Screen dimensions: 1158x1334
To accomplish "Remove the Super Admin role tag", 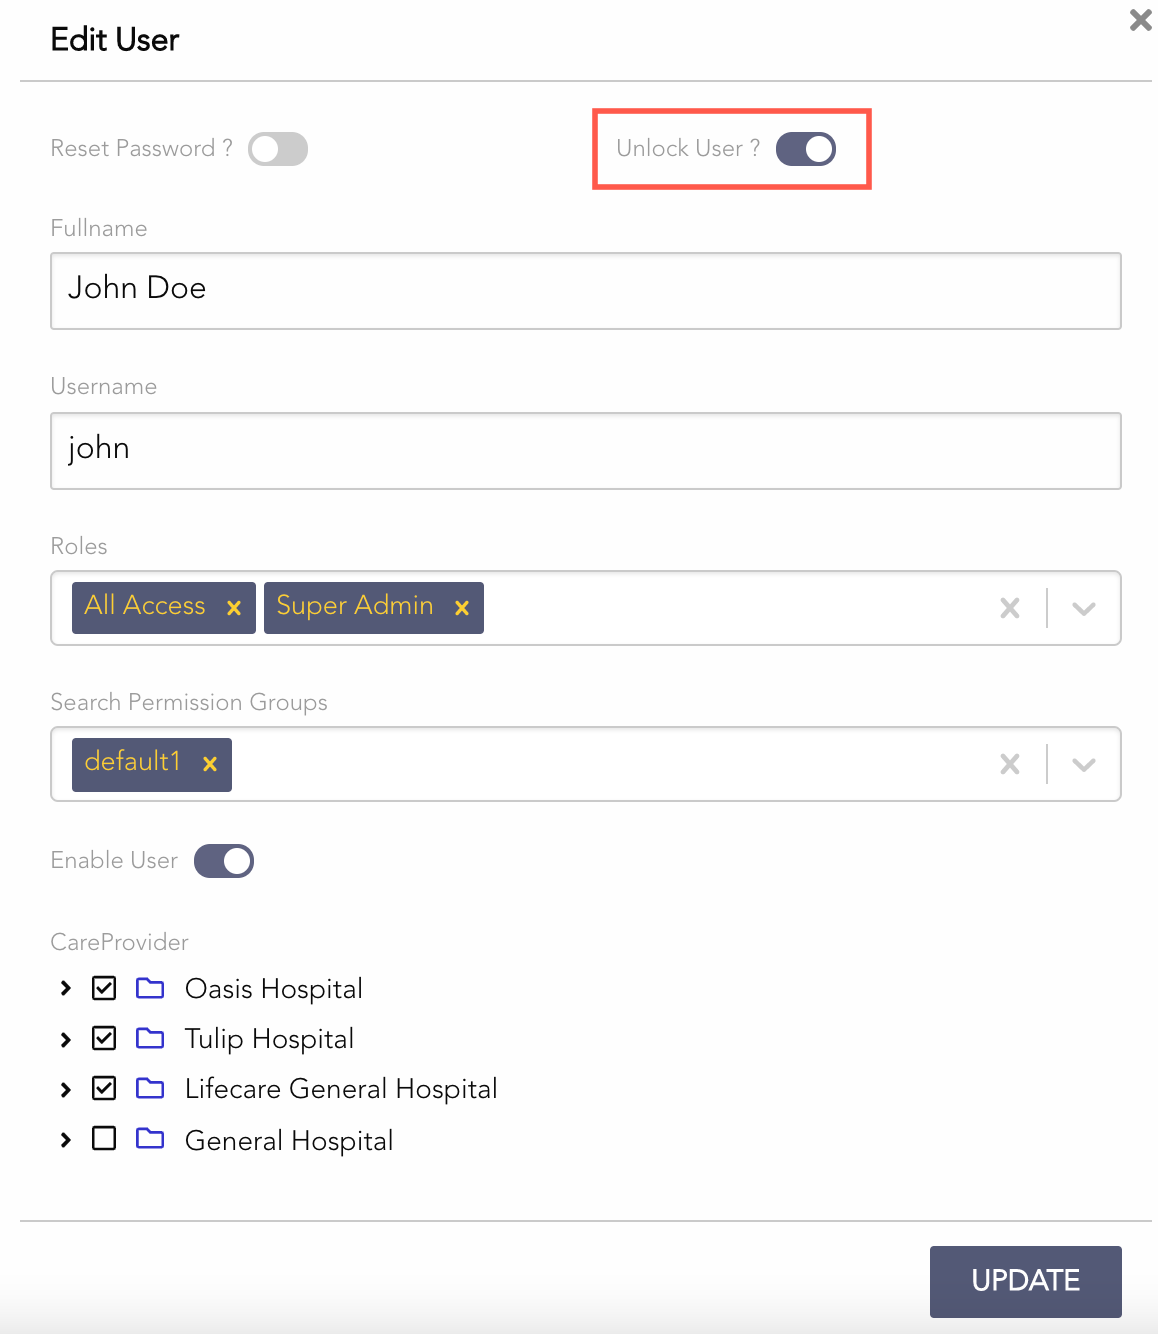I will tap(462, 608).
